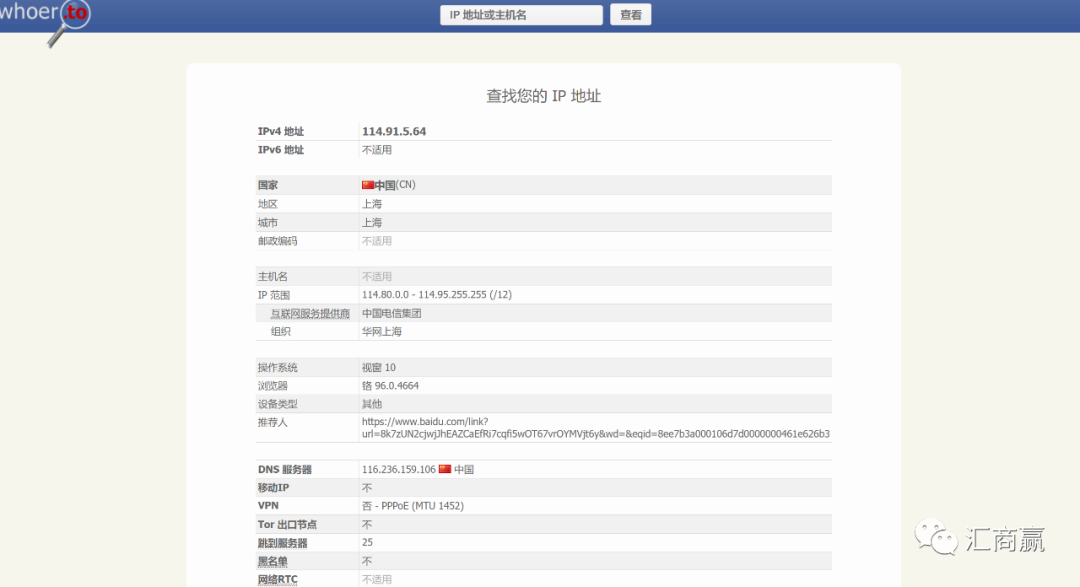1080x587 pixels.
Task: Click the Tor 出口节点 label
Action: coord(287,524)
